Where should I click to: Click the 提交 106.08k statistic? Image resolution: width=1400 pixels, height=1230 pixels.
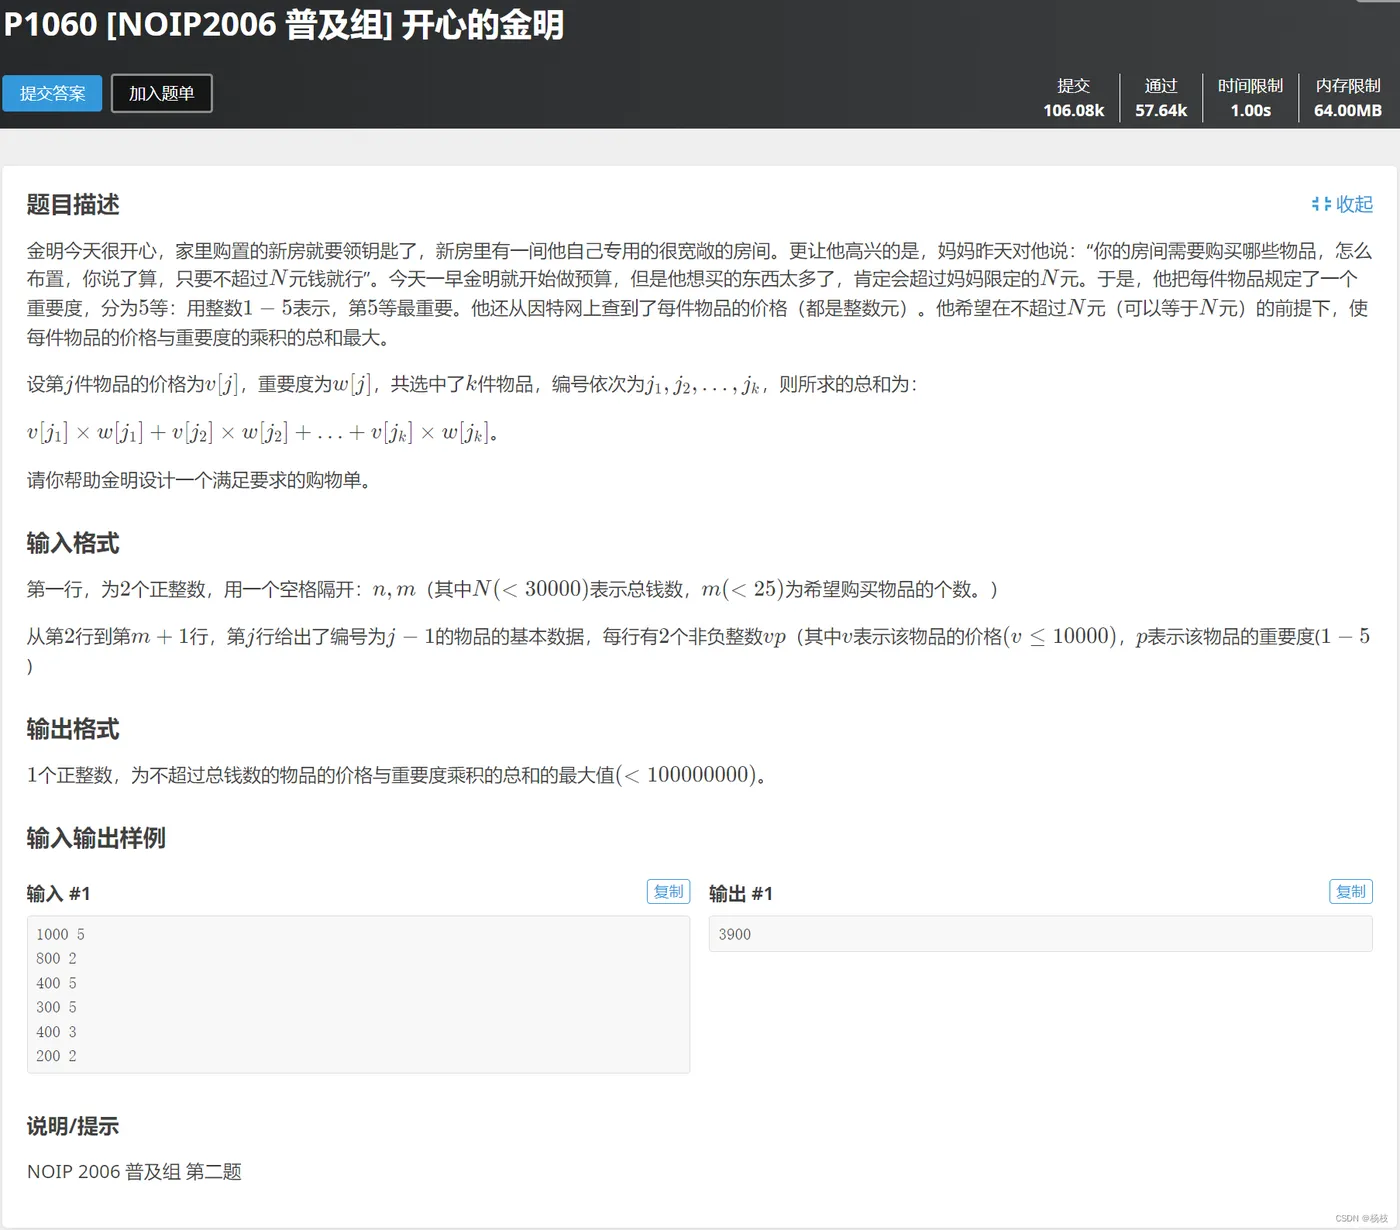[1073, 98]
